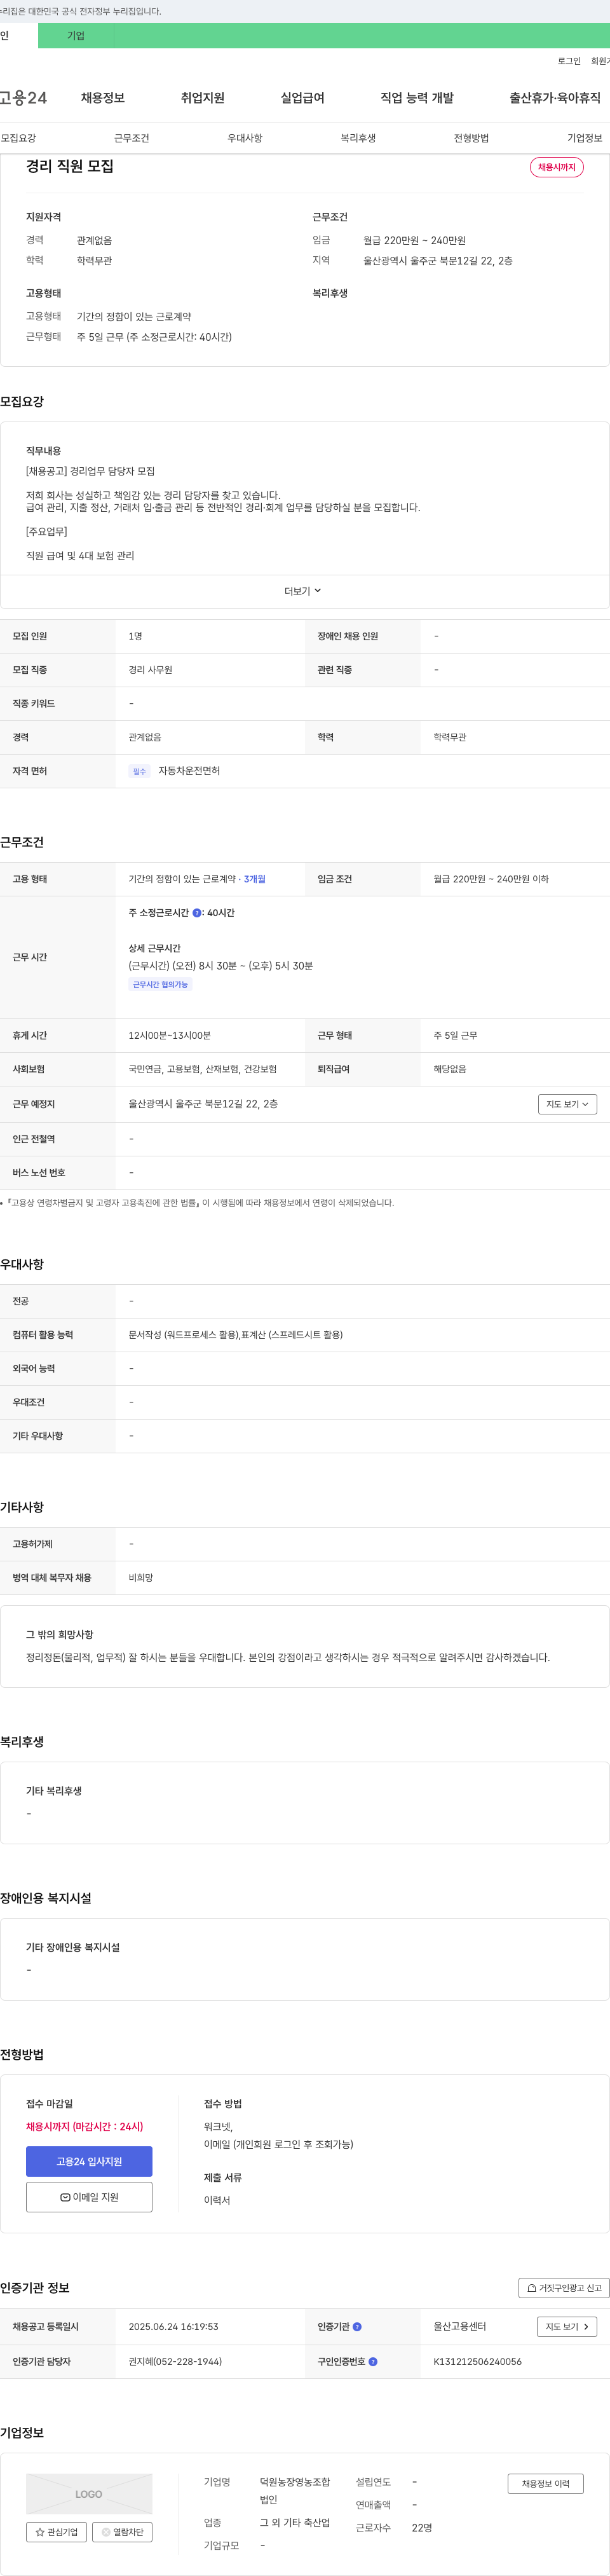Expand job description with 더보기
Screen dimensions: 610x2576
tap(303, 591)
